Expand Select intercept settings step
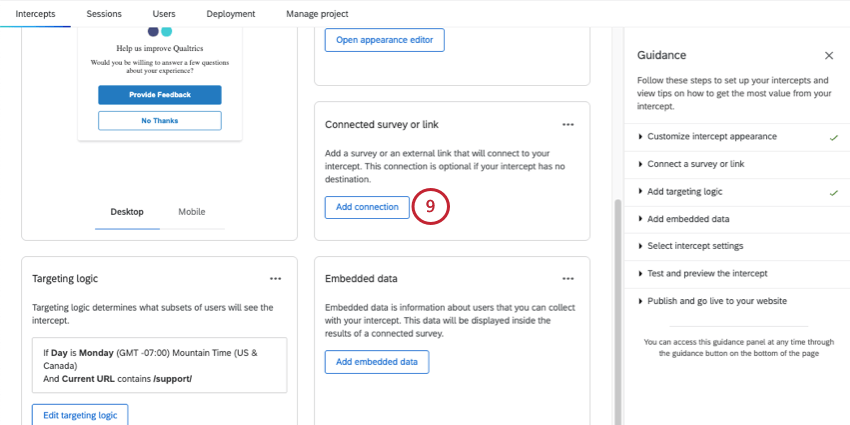This screenshot has width=850, height=425. [695, 246]
